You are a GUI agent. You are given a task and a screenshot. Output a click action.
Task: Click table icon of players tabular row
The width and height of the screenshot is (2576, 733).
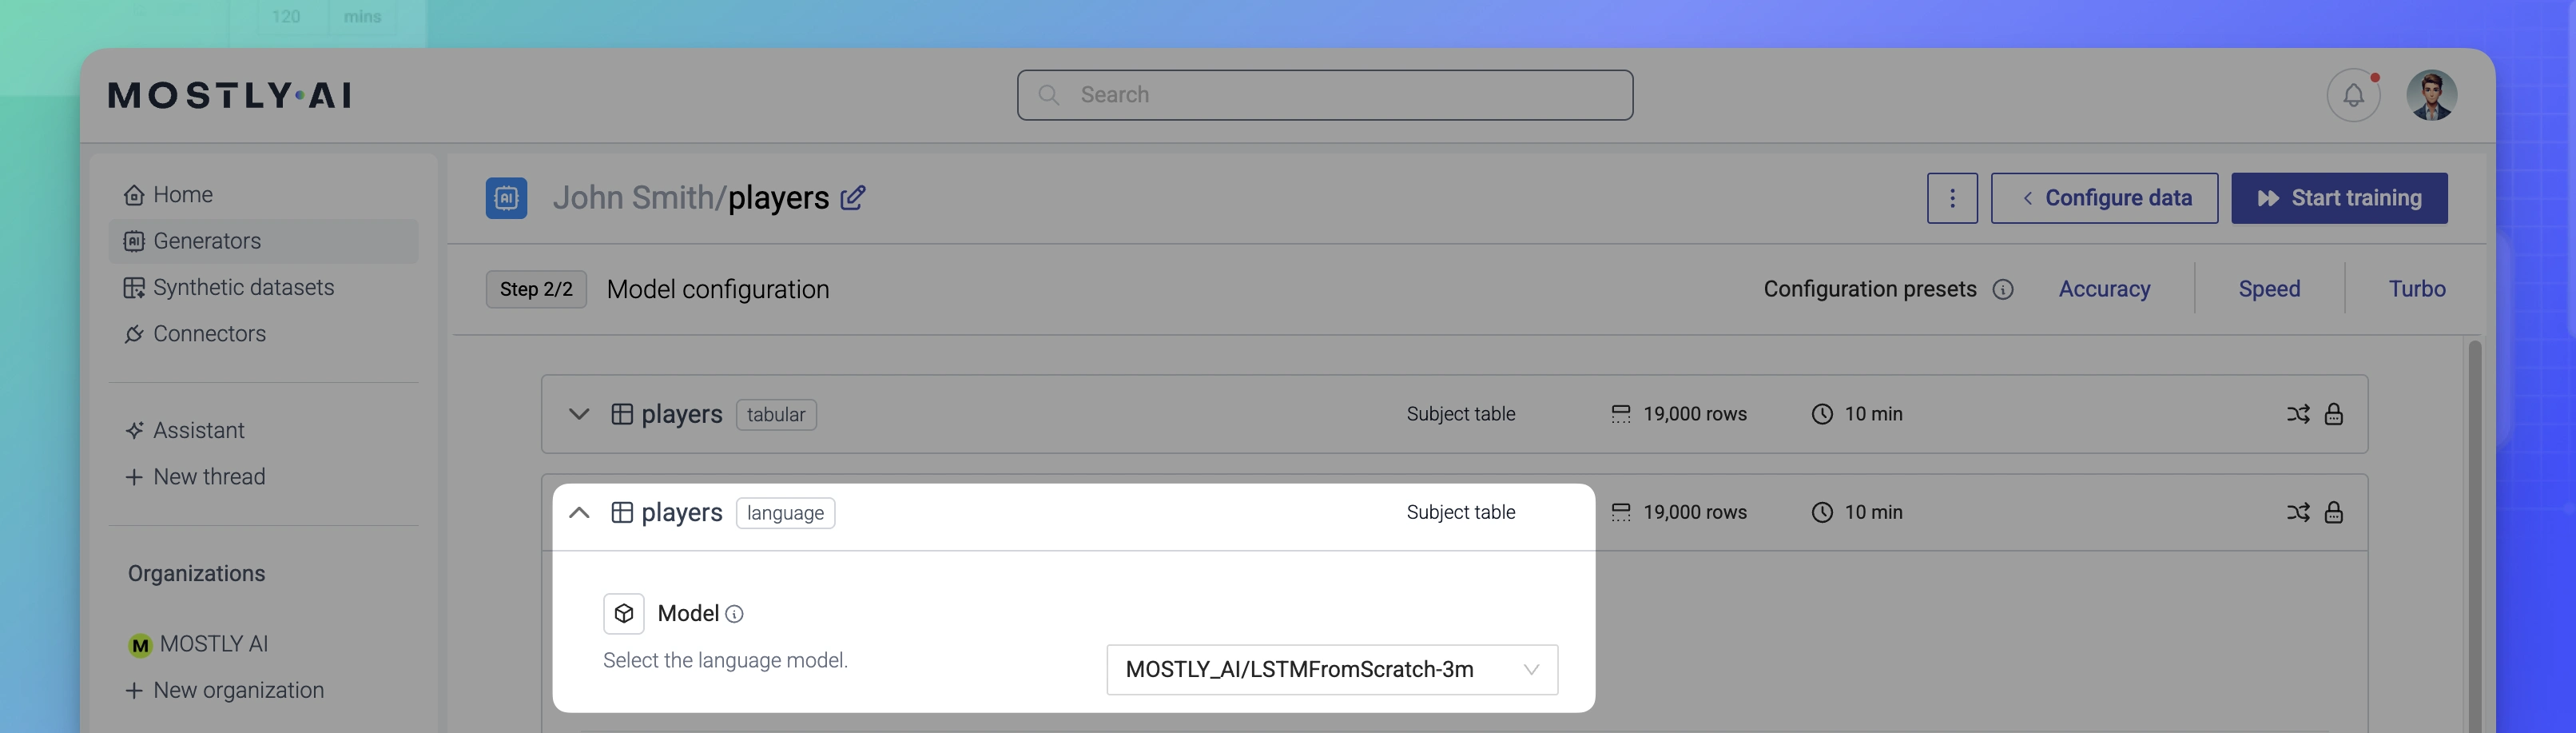pos(622,414)
